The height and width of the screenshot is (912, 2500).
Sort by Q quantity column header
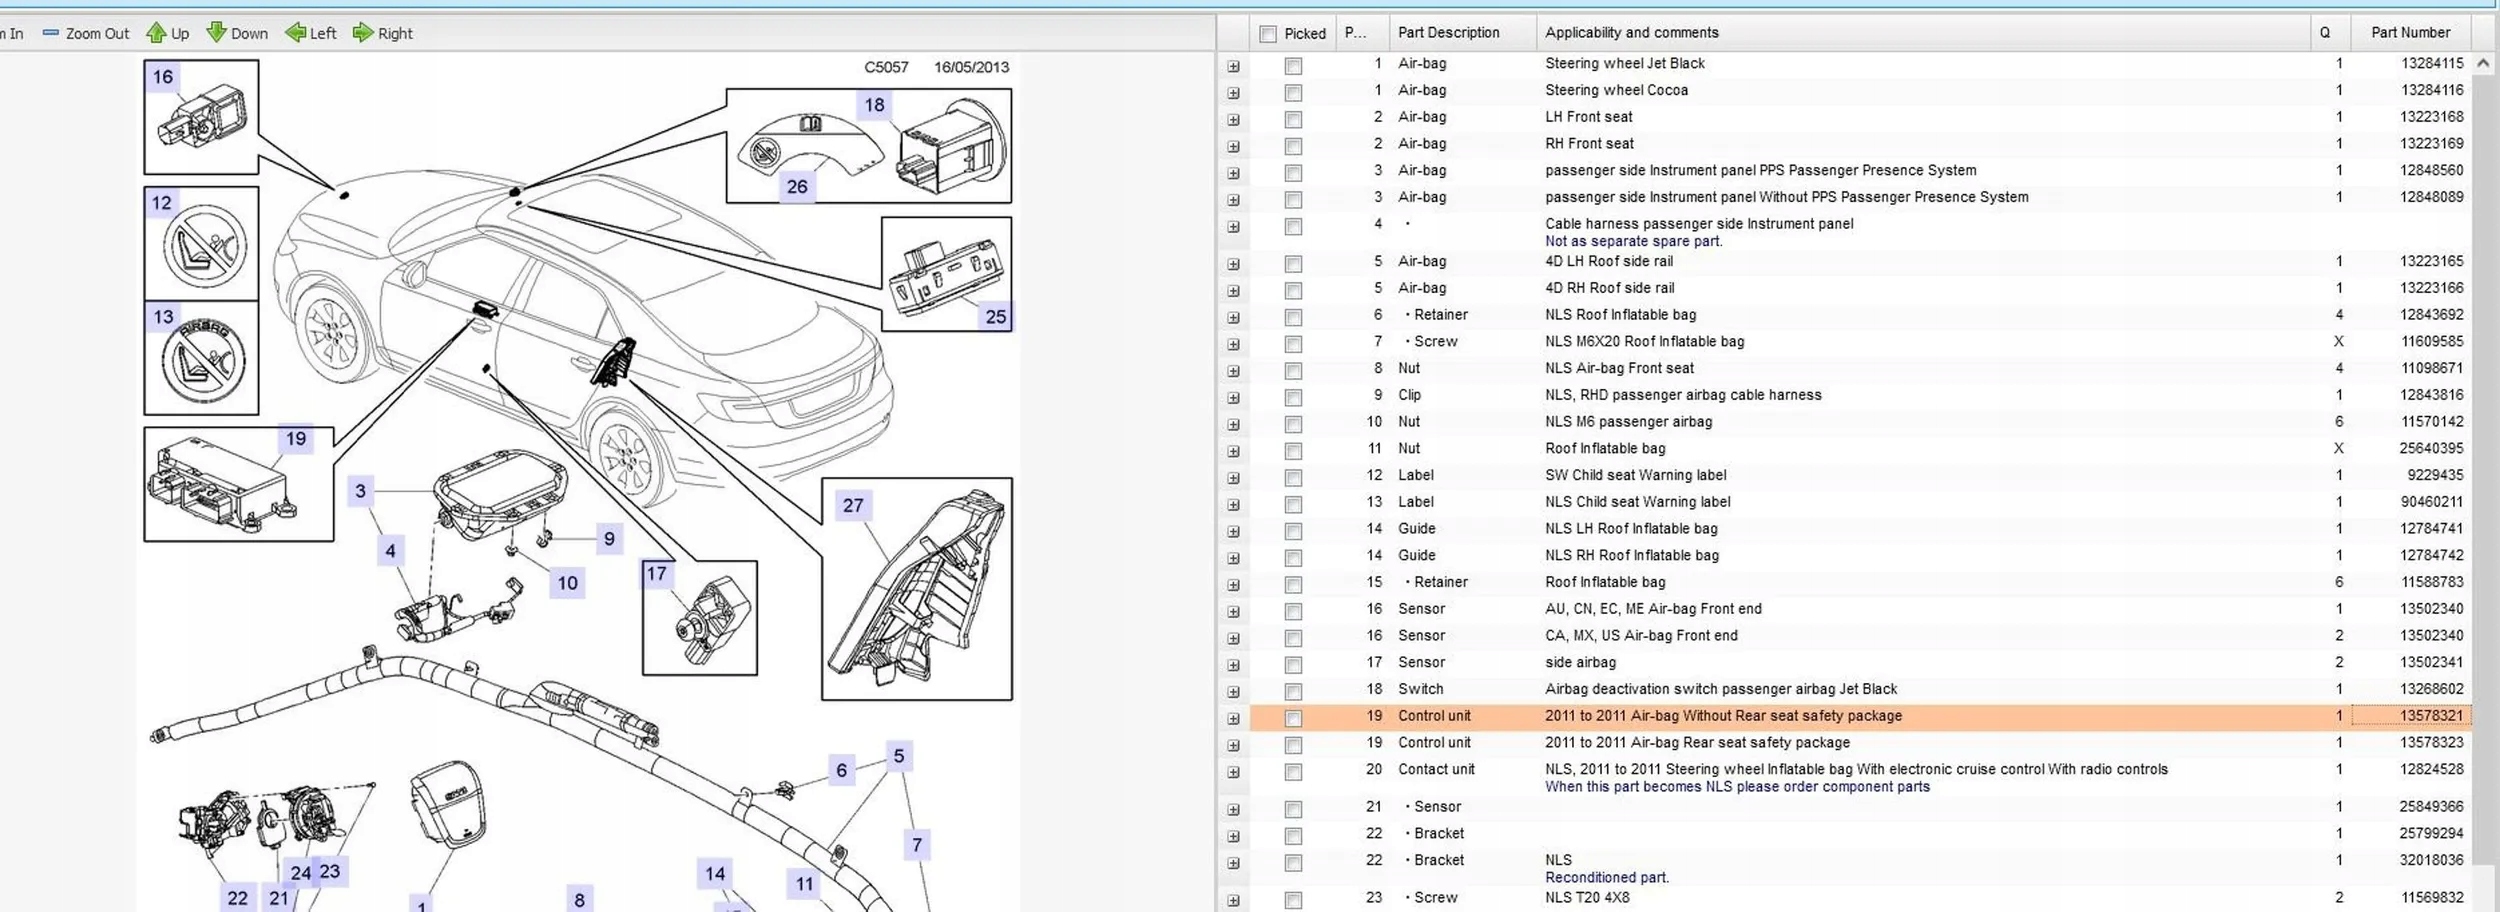(x=2330, y=33)
